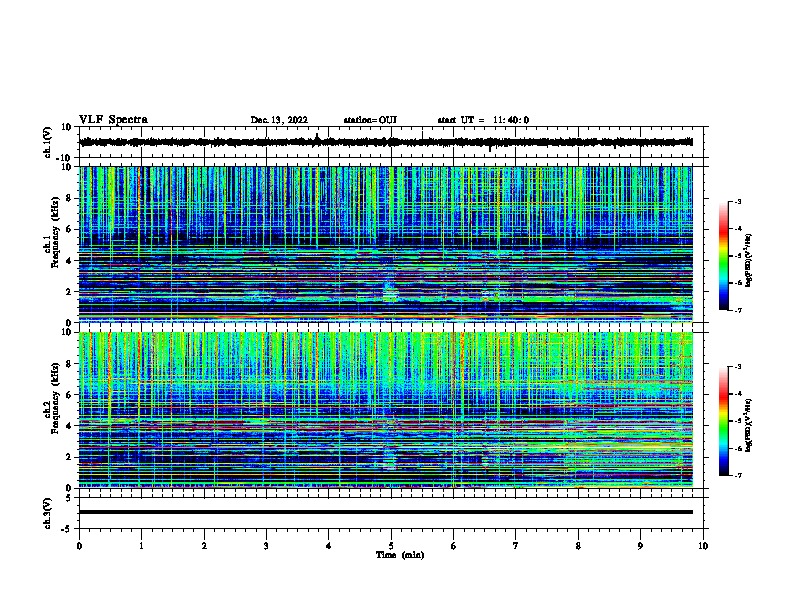Viewport: 792px width, 612px height.
Task: Click the "8" kHz tick on ch.1 frequency axis
Action: [x=70, y=198]
